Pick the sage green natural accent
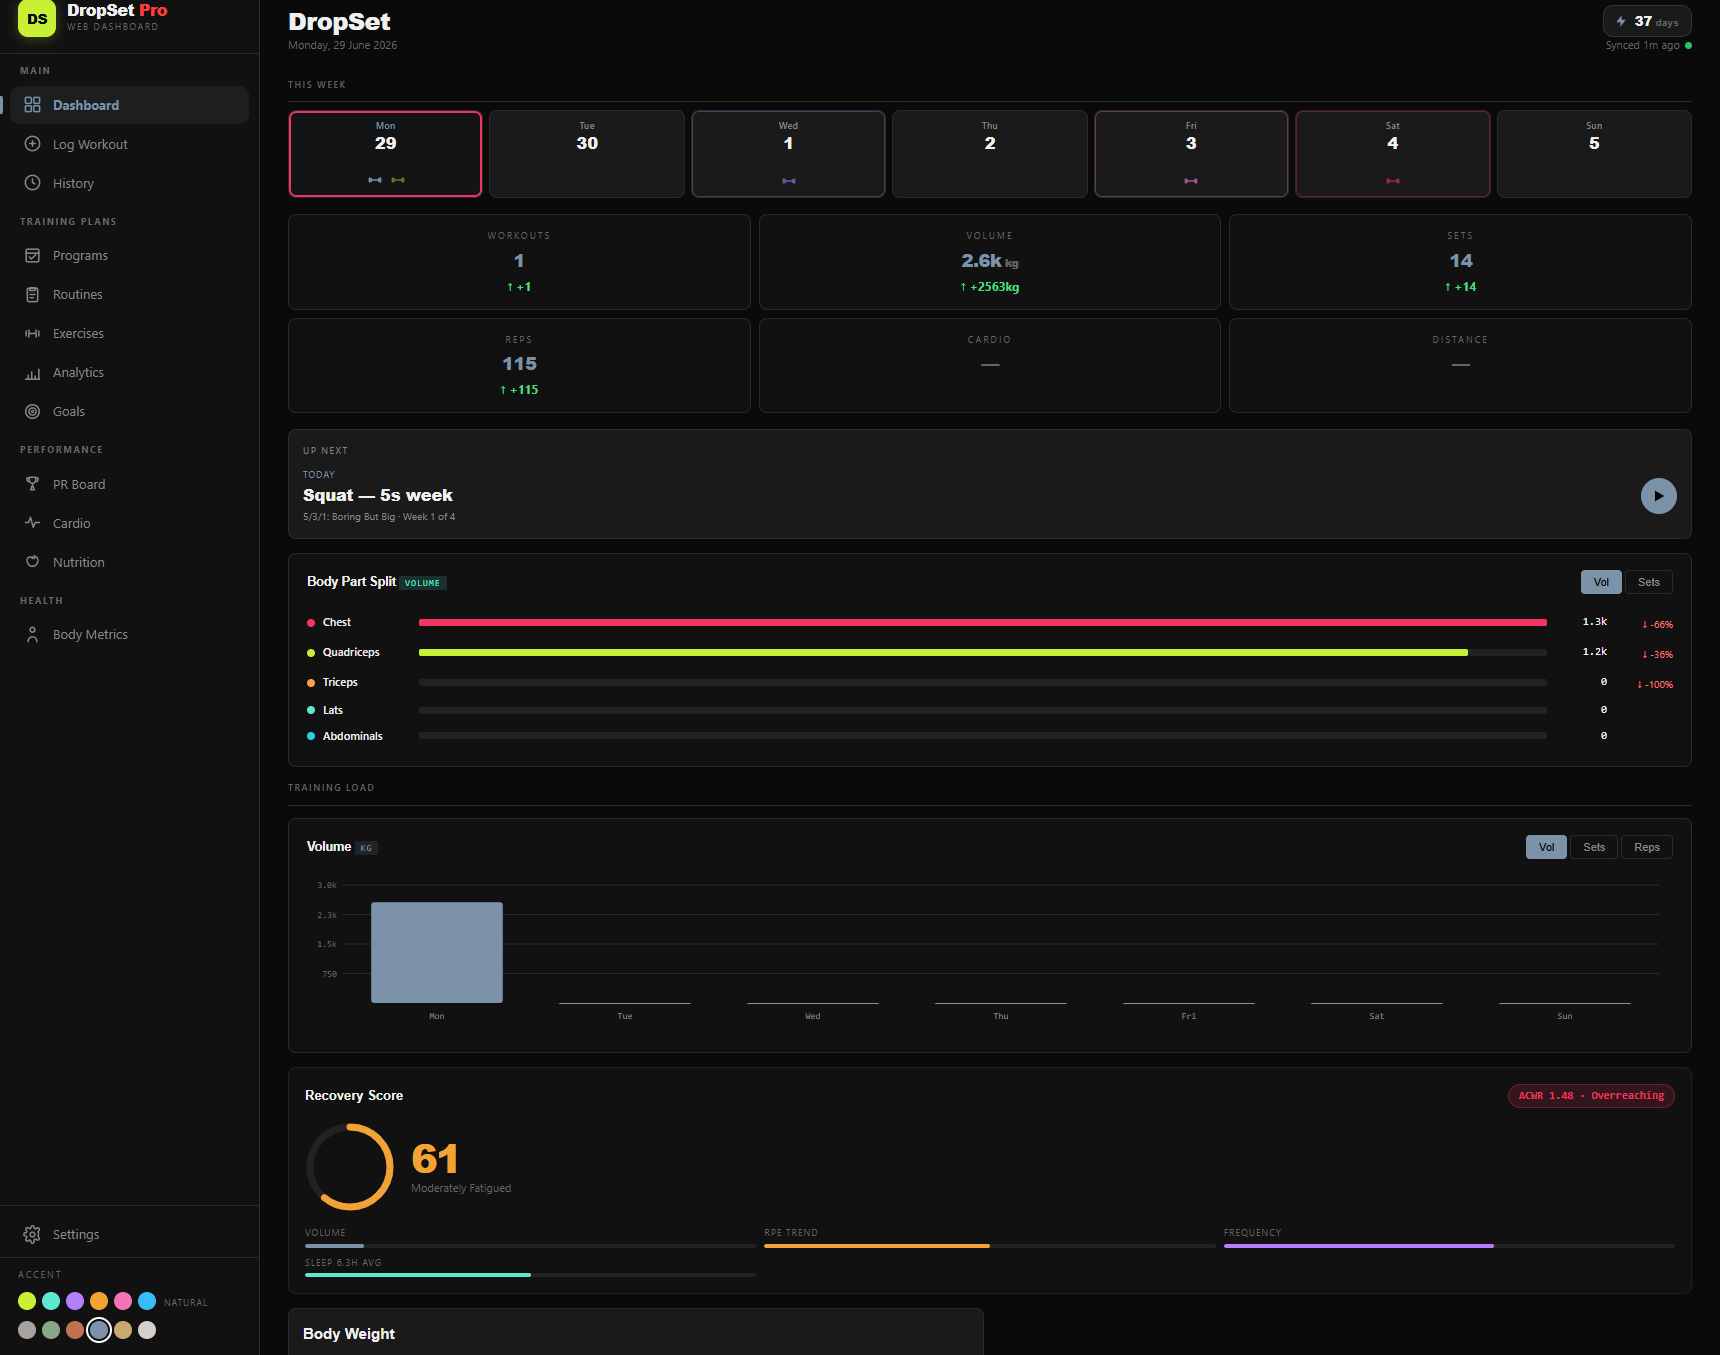 (x=51, y=1330)
